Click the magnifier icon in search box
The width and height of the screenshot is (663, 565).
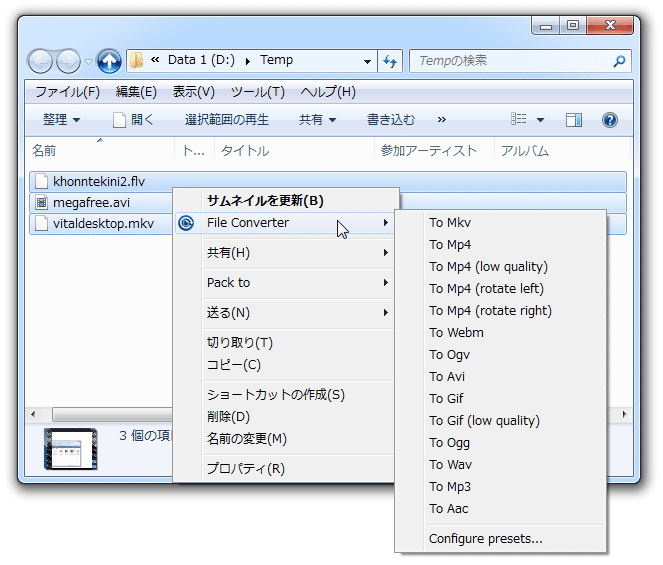tap(619, 61)
